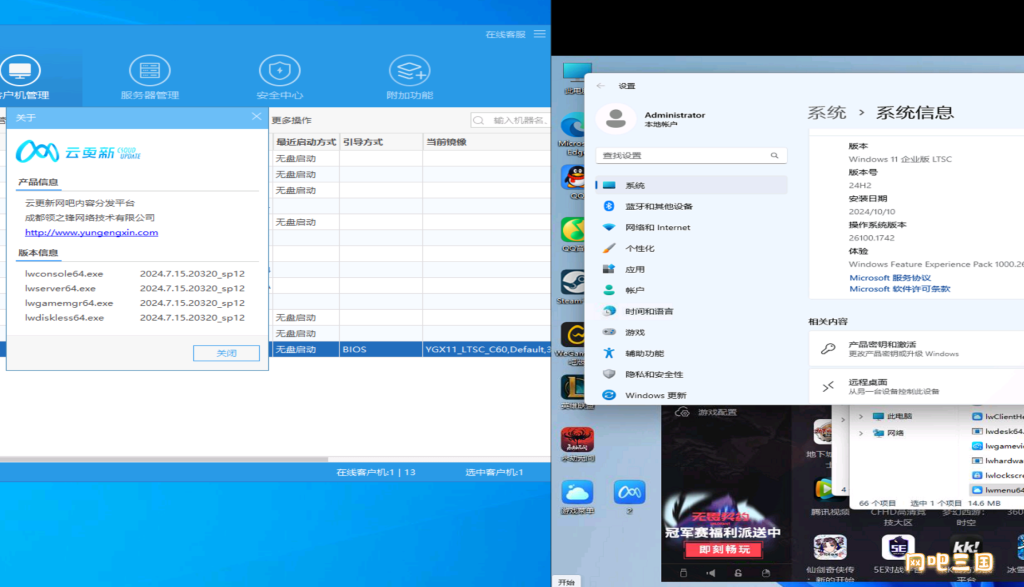Image resolution: width=1024 pixels, height=587 pixels.
Task: Click the 当前镜像 column header
Action: tap(487, 142)
